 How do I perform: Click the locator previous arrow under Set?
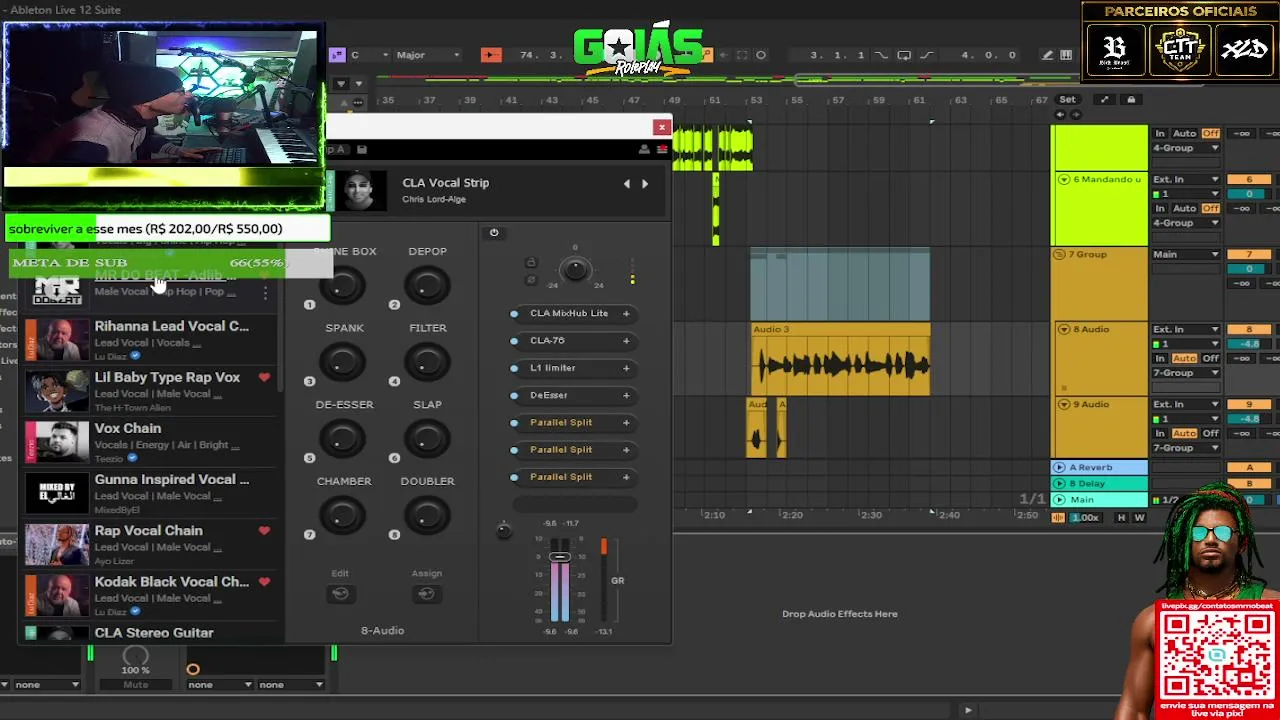(x=1060, y=114)
